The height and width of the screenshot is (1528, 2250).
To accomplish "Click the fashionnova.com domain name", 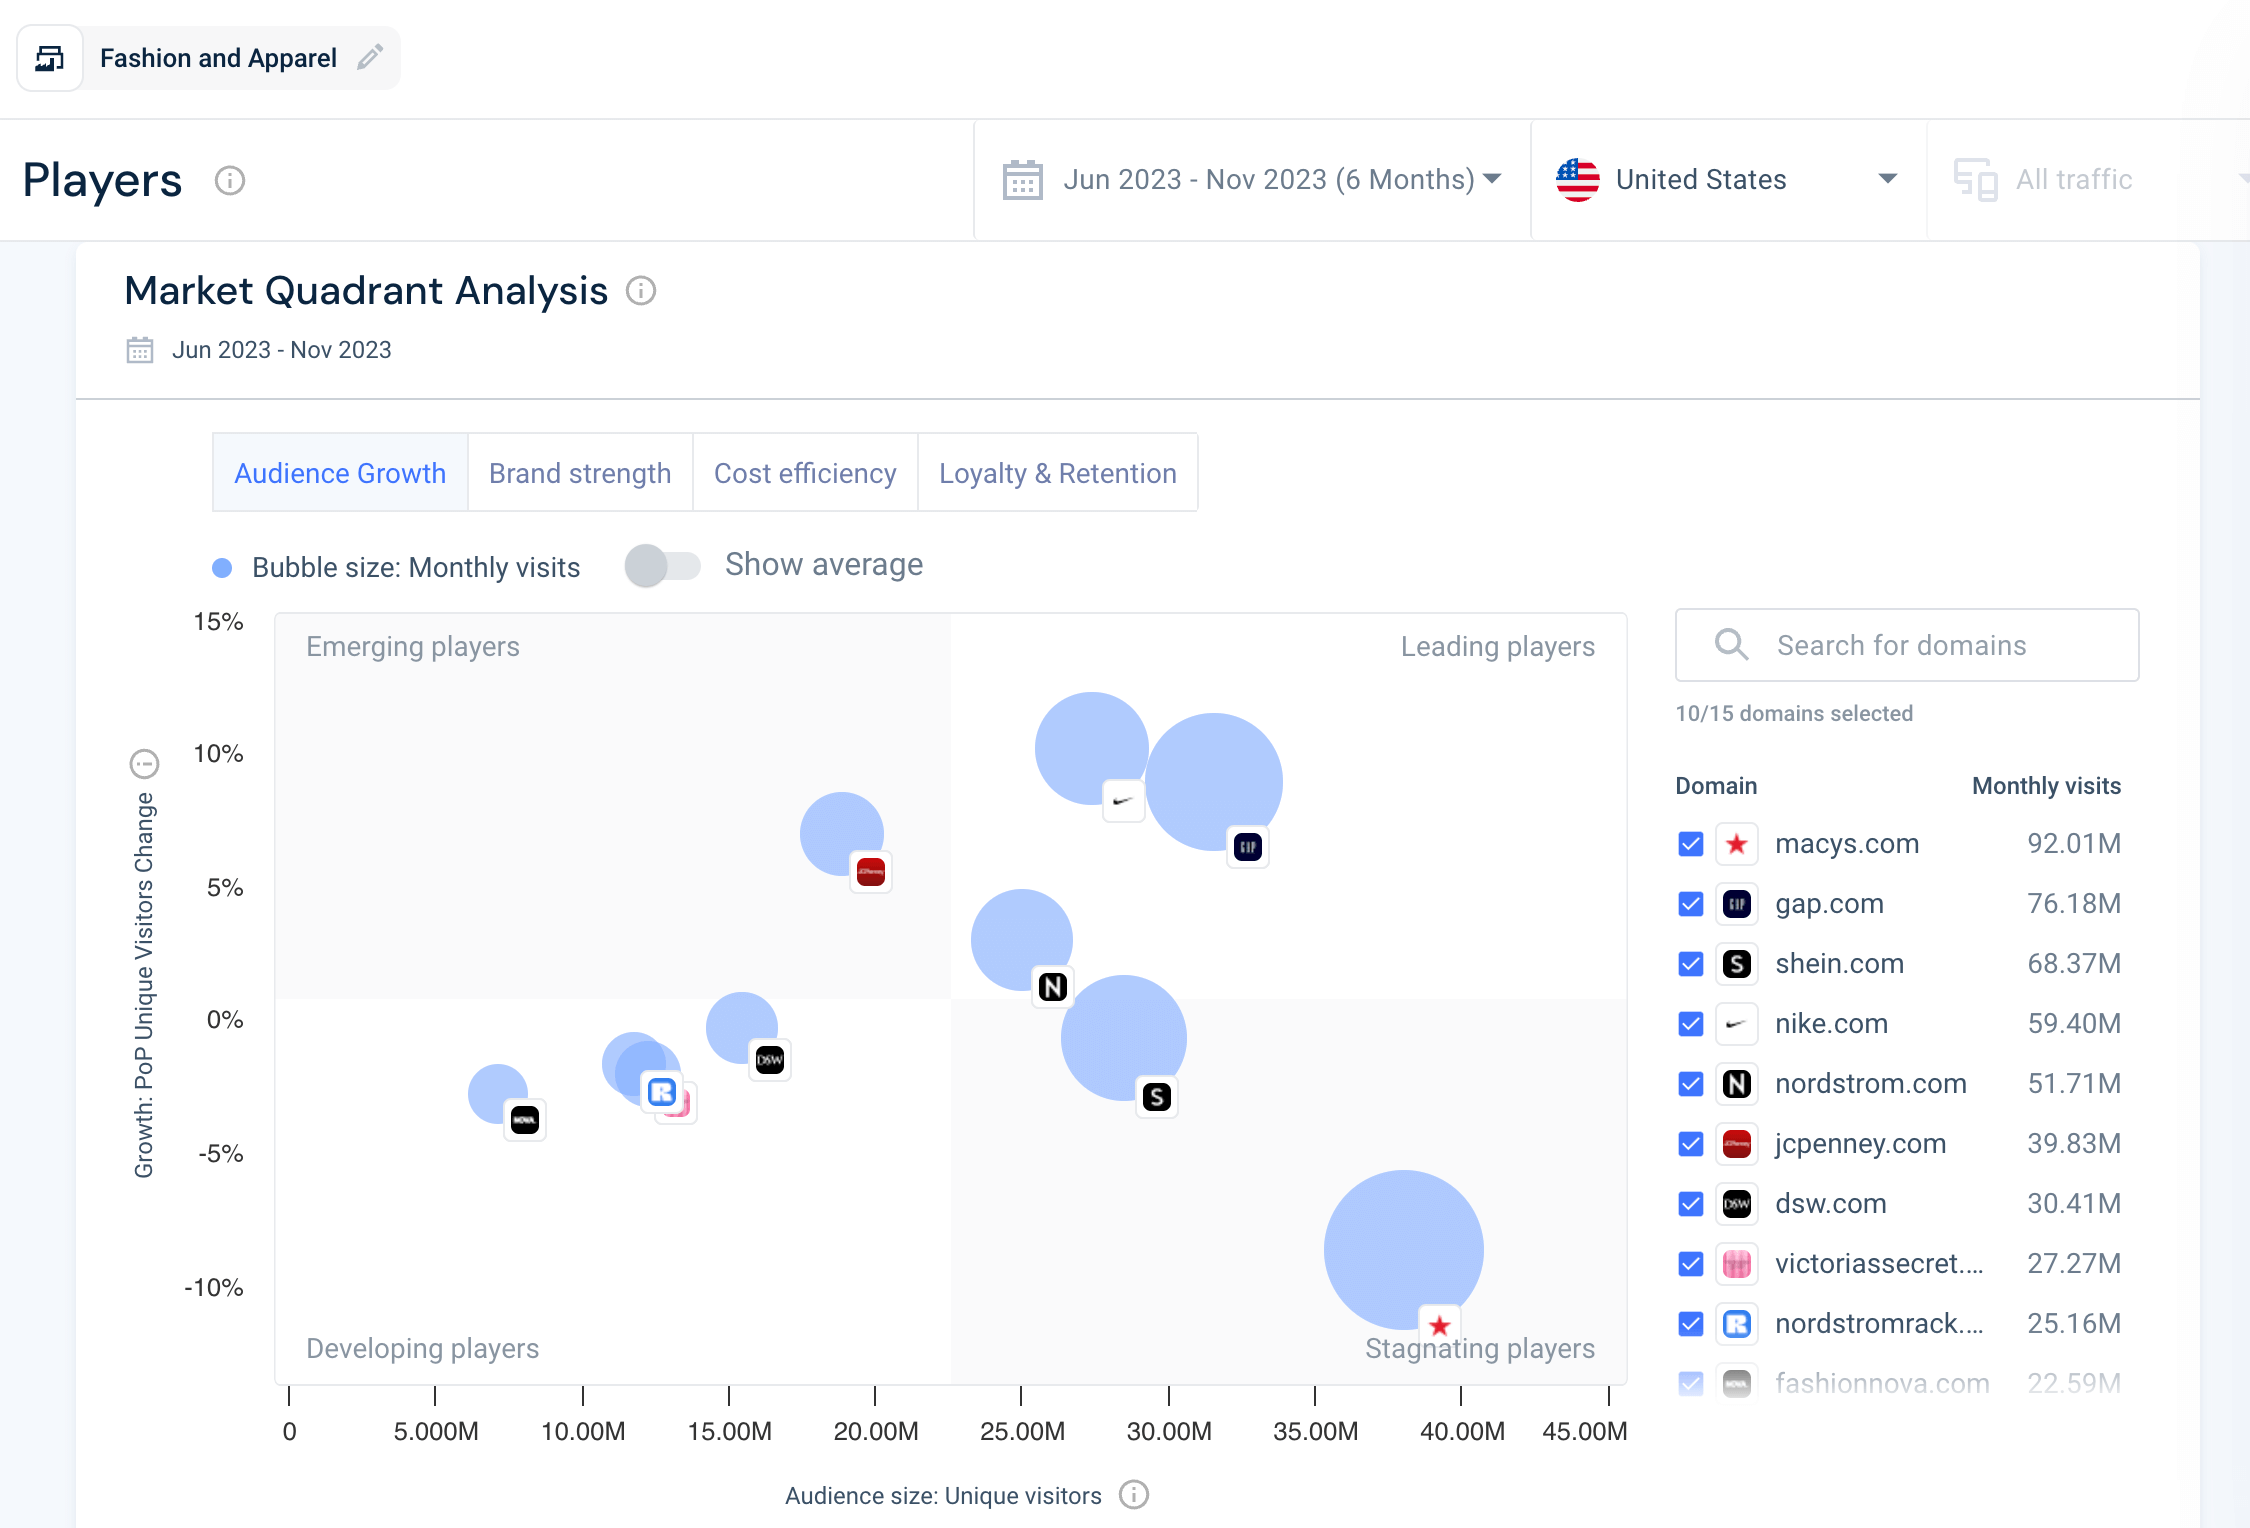I will point(1882,1384).
